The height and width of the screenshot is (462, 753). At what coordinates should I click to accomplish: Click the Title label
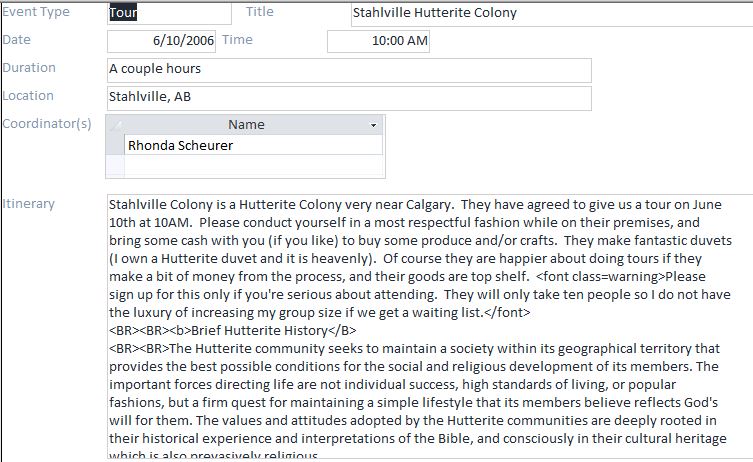coord(259,12)
